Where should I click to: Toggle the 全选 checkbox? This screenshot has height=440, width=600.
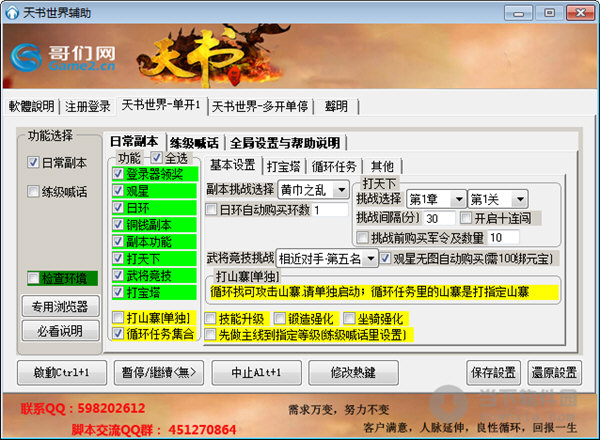tap(156, 157)
